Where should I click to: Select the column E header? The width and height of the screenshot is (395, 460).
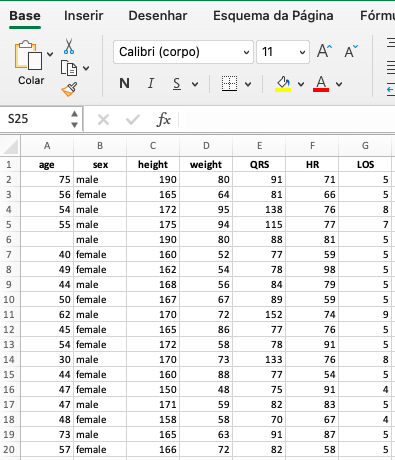coord(259,146)
